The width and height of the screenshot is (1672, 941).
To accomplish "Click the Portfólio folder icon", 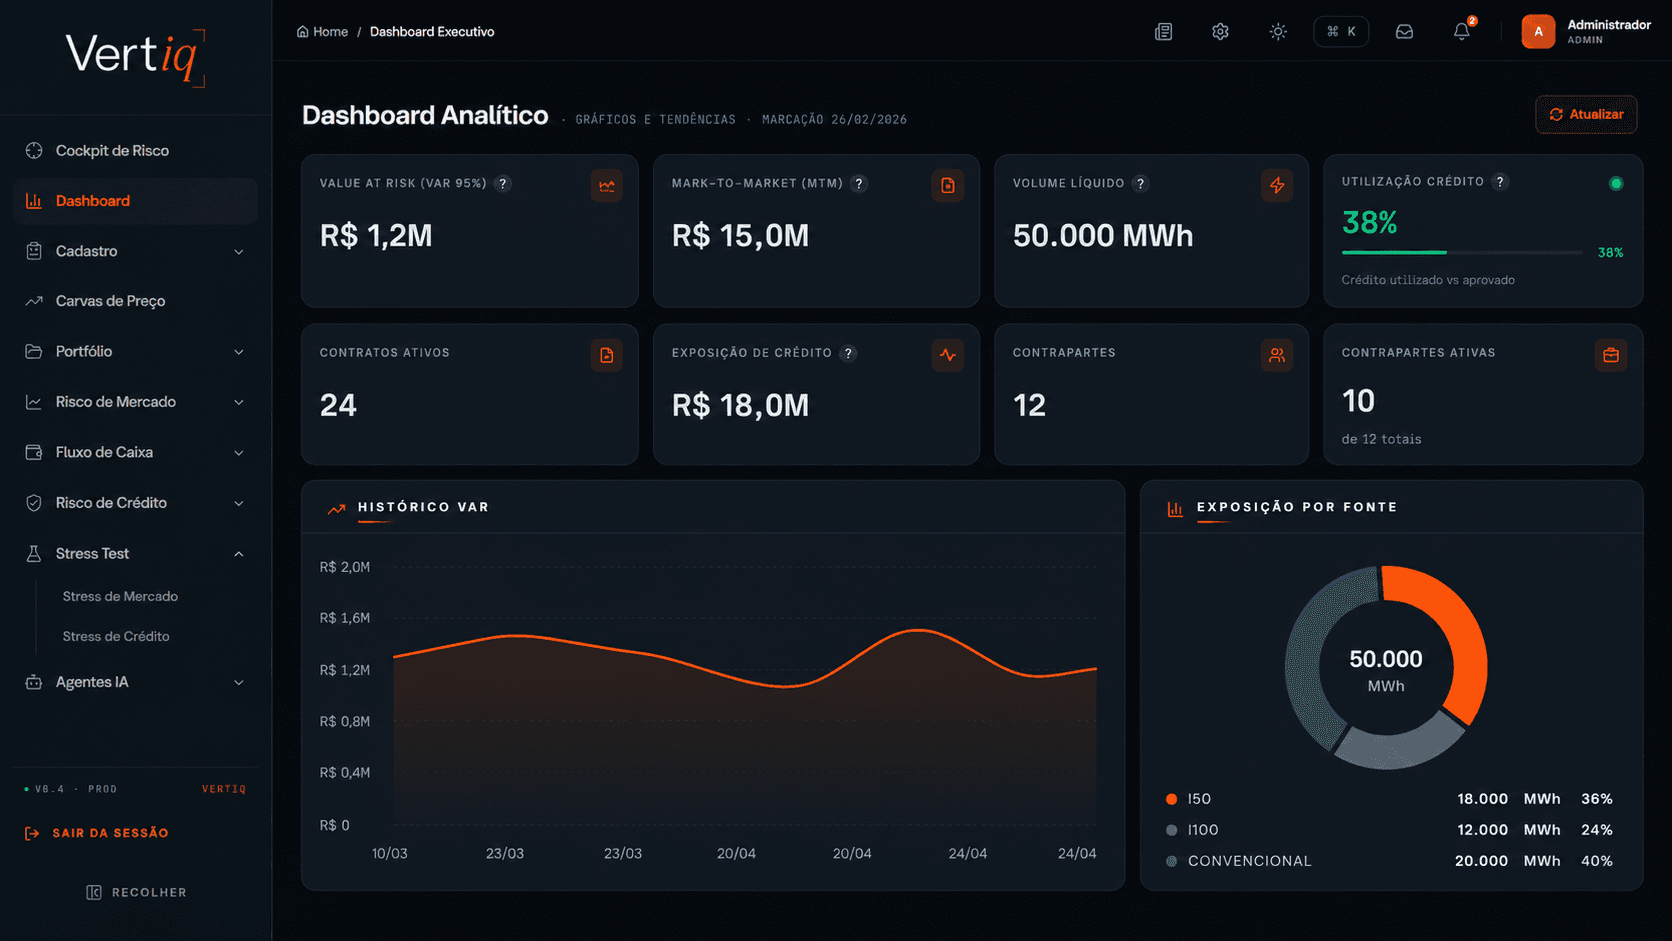I will click(34, 352).
